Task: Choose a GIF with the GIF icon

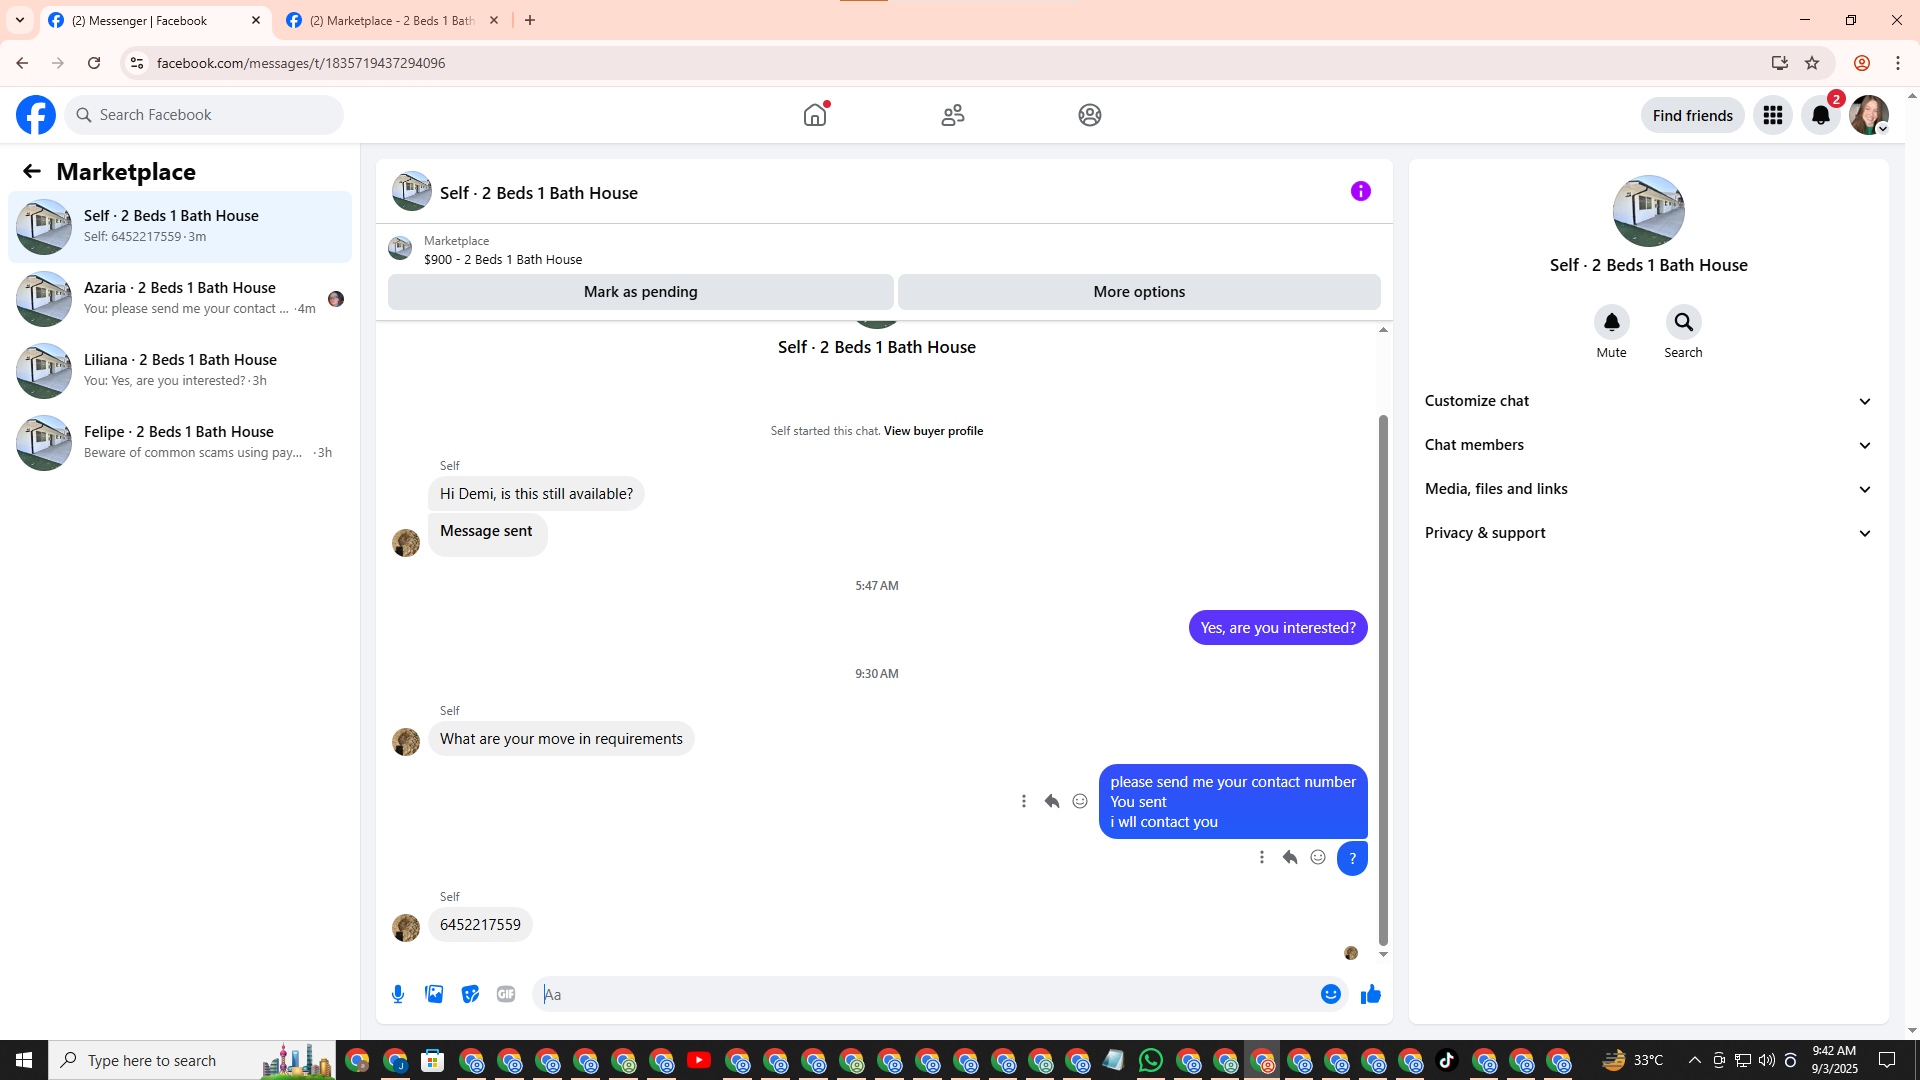Action: click(x=506, y=994)
